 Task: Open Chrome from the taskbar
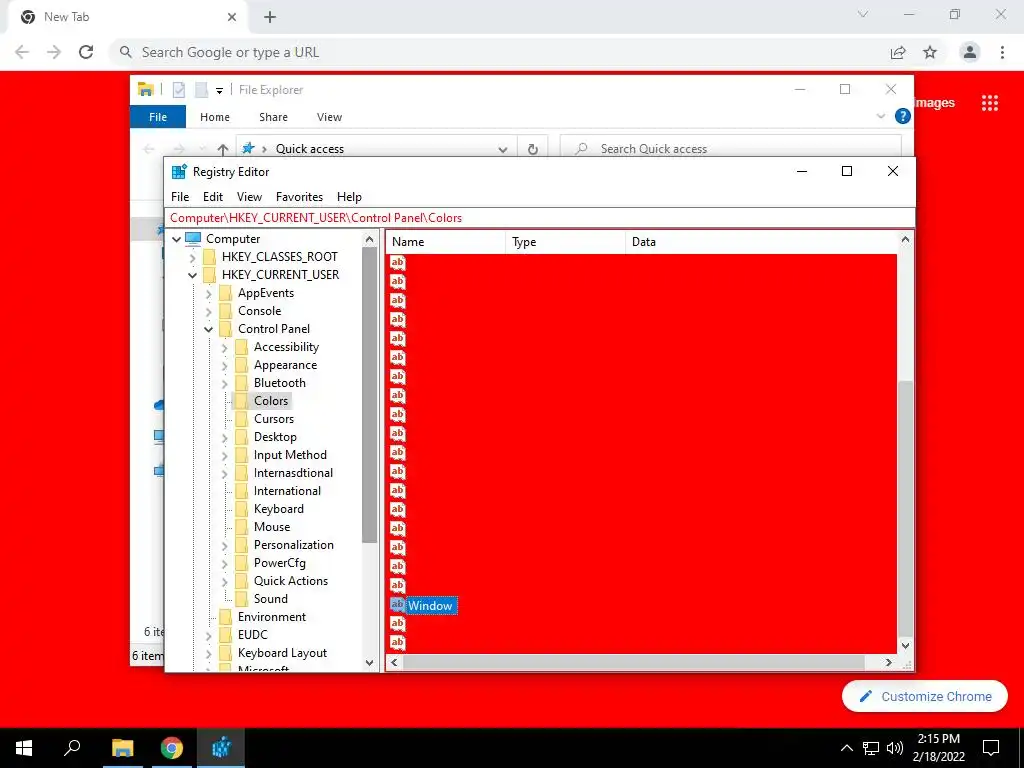172,748
